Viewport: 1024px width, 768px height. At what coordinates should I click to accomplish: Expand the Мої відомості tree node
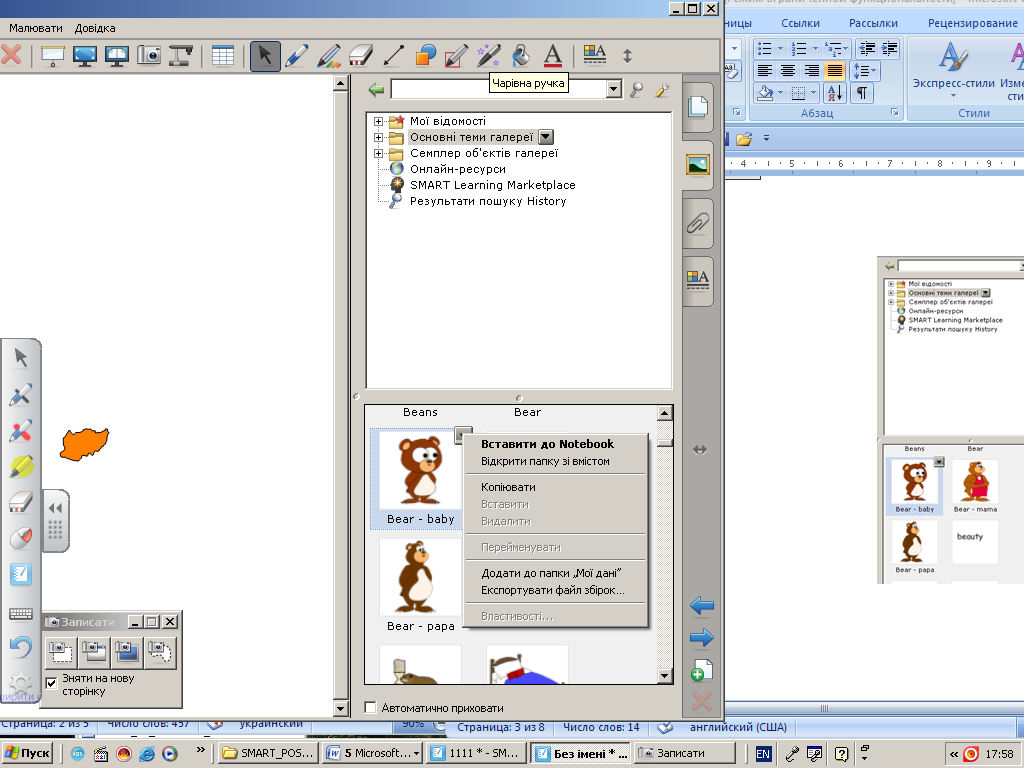pos(378,121)
